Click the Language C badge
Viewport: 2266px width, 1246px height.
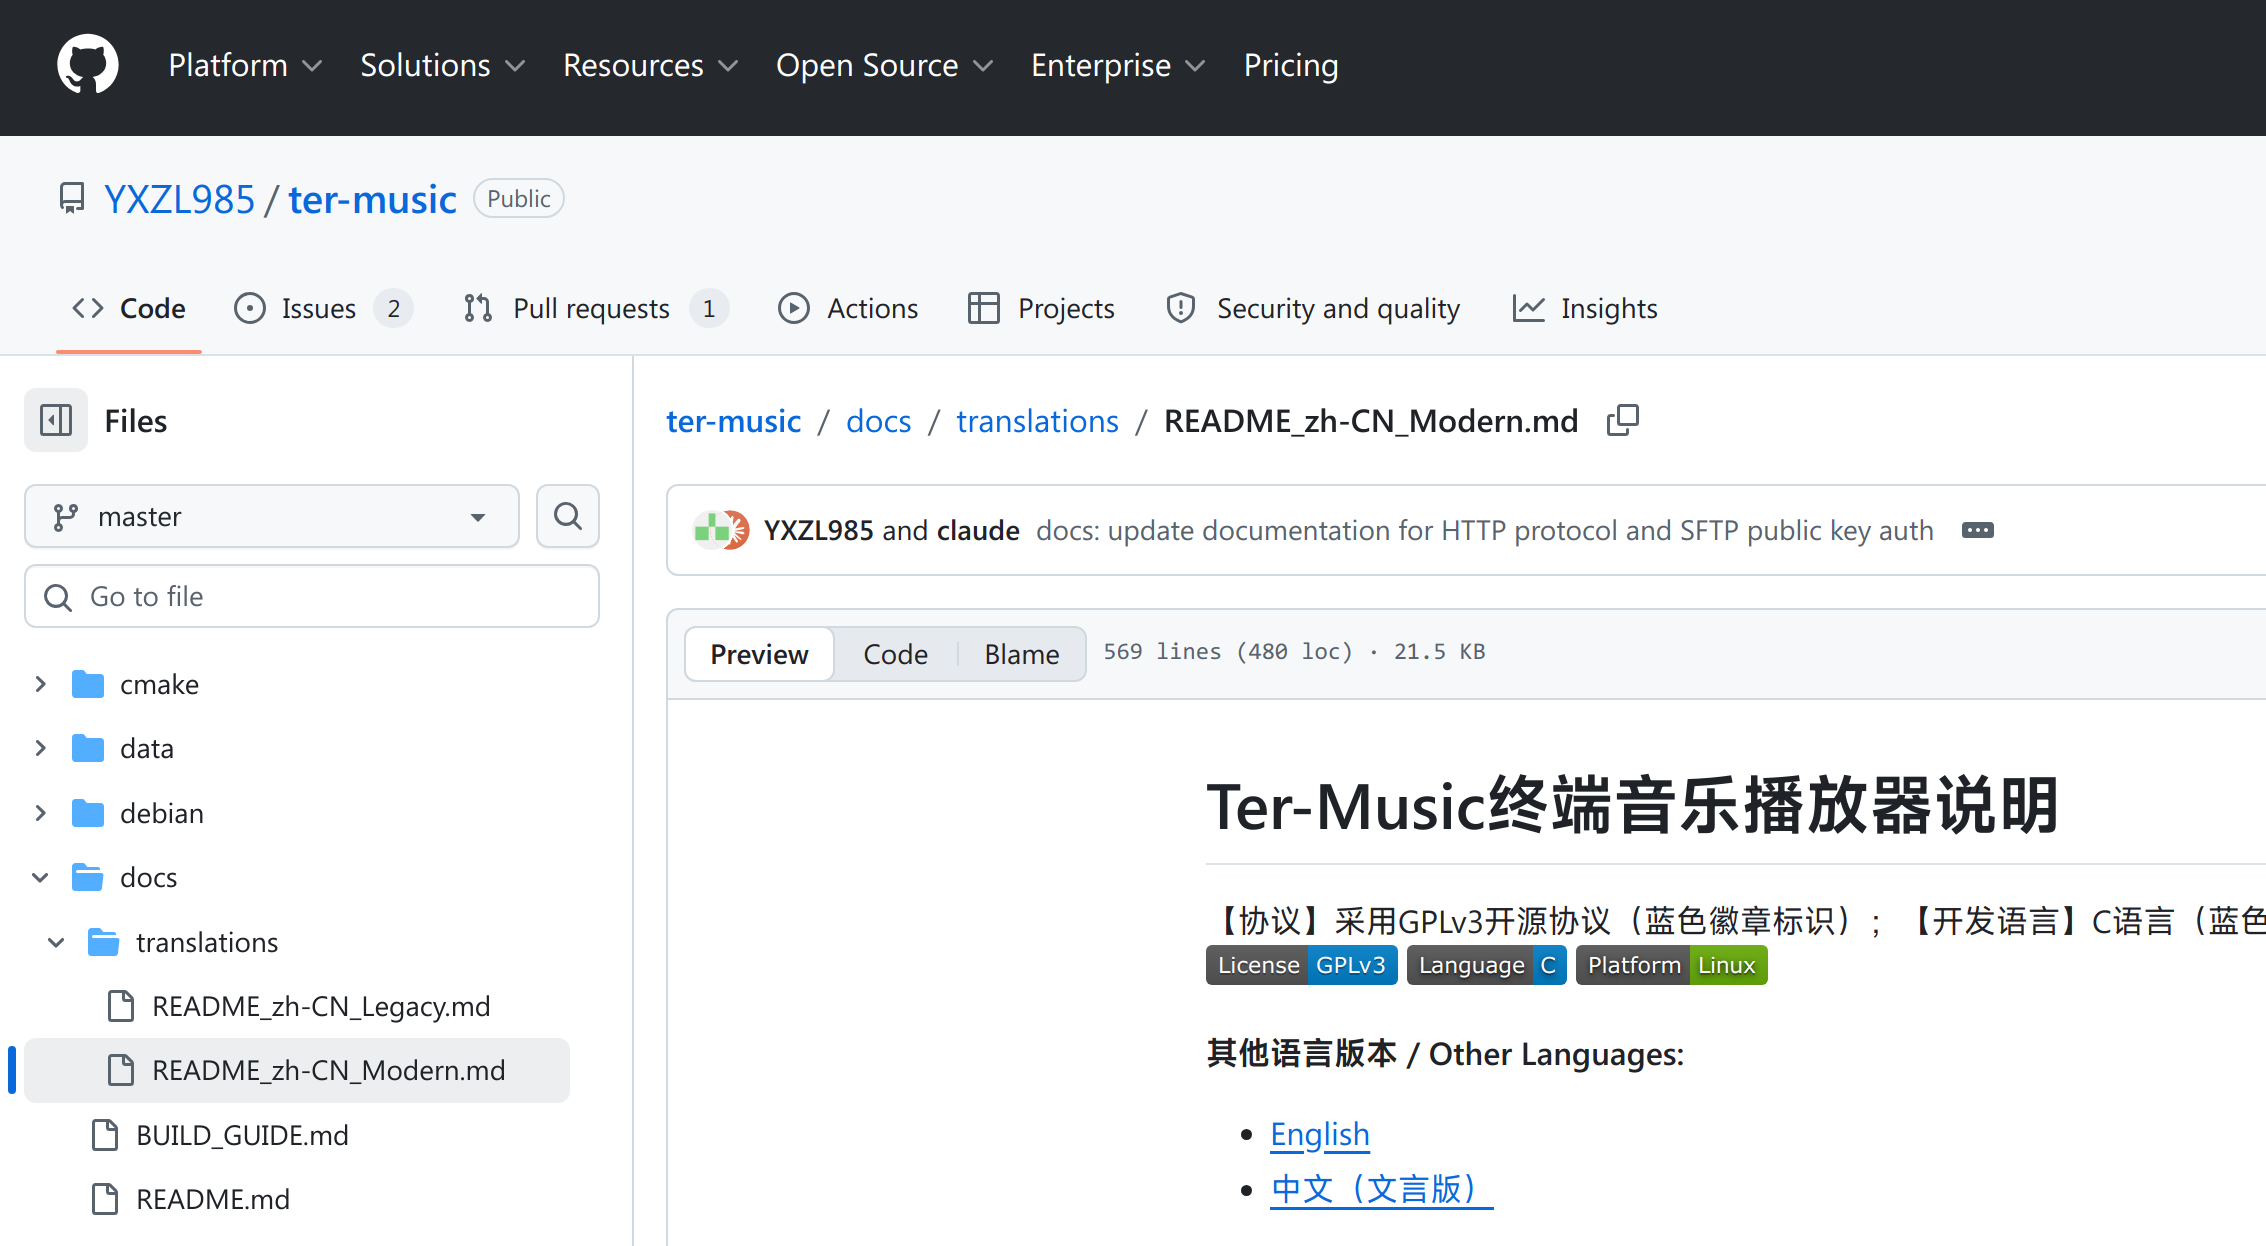pos(1486,965)
